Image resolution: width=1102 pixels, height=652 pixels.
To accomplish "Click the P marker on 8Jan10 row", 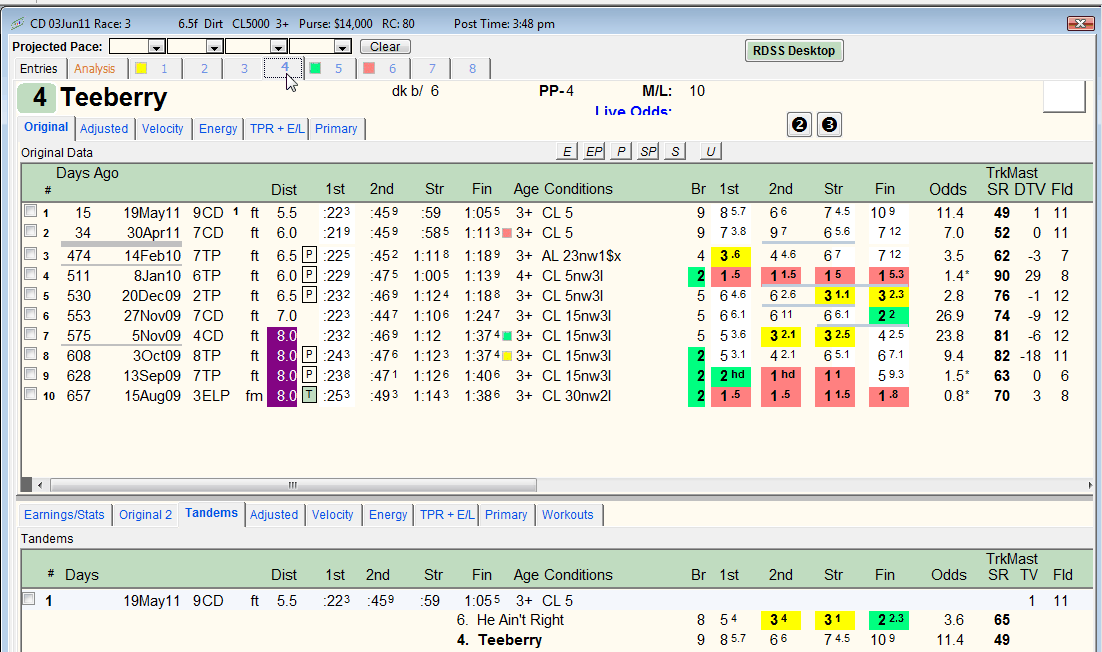I will [309, 275].
